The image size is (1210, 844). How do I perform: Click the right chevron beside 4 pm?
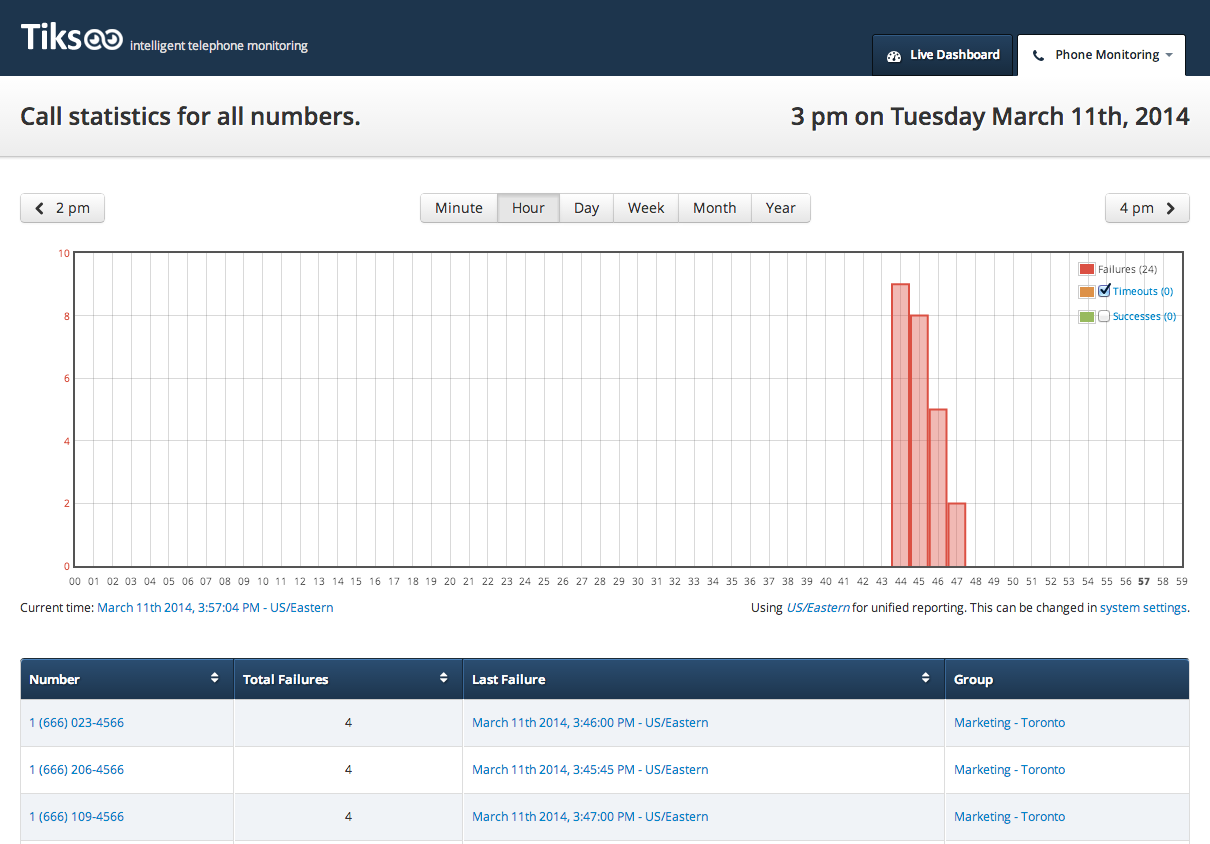[x=1171, y=208]
